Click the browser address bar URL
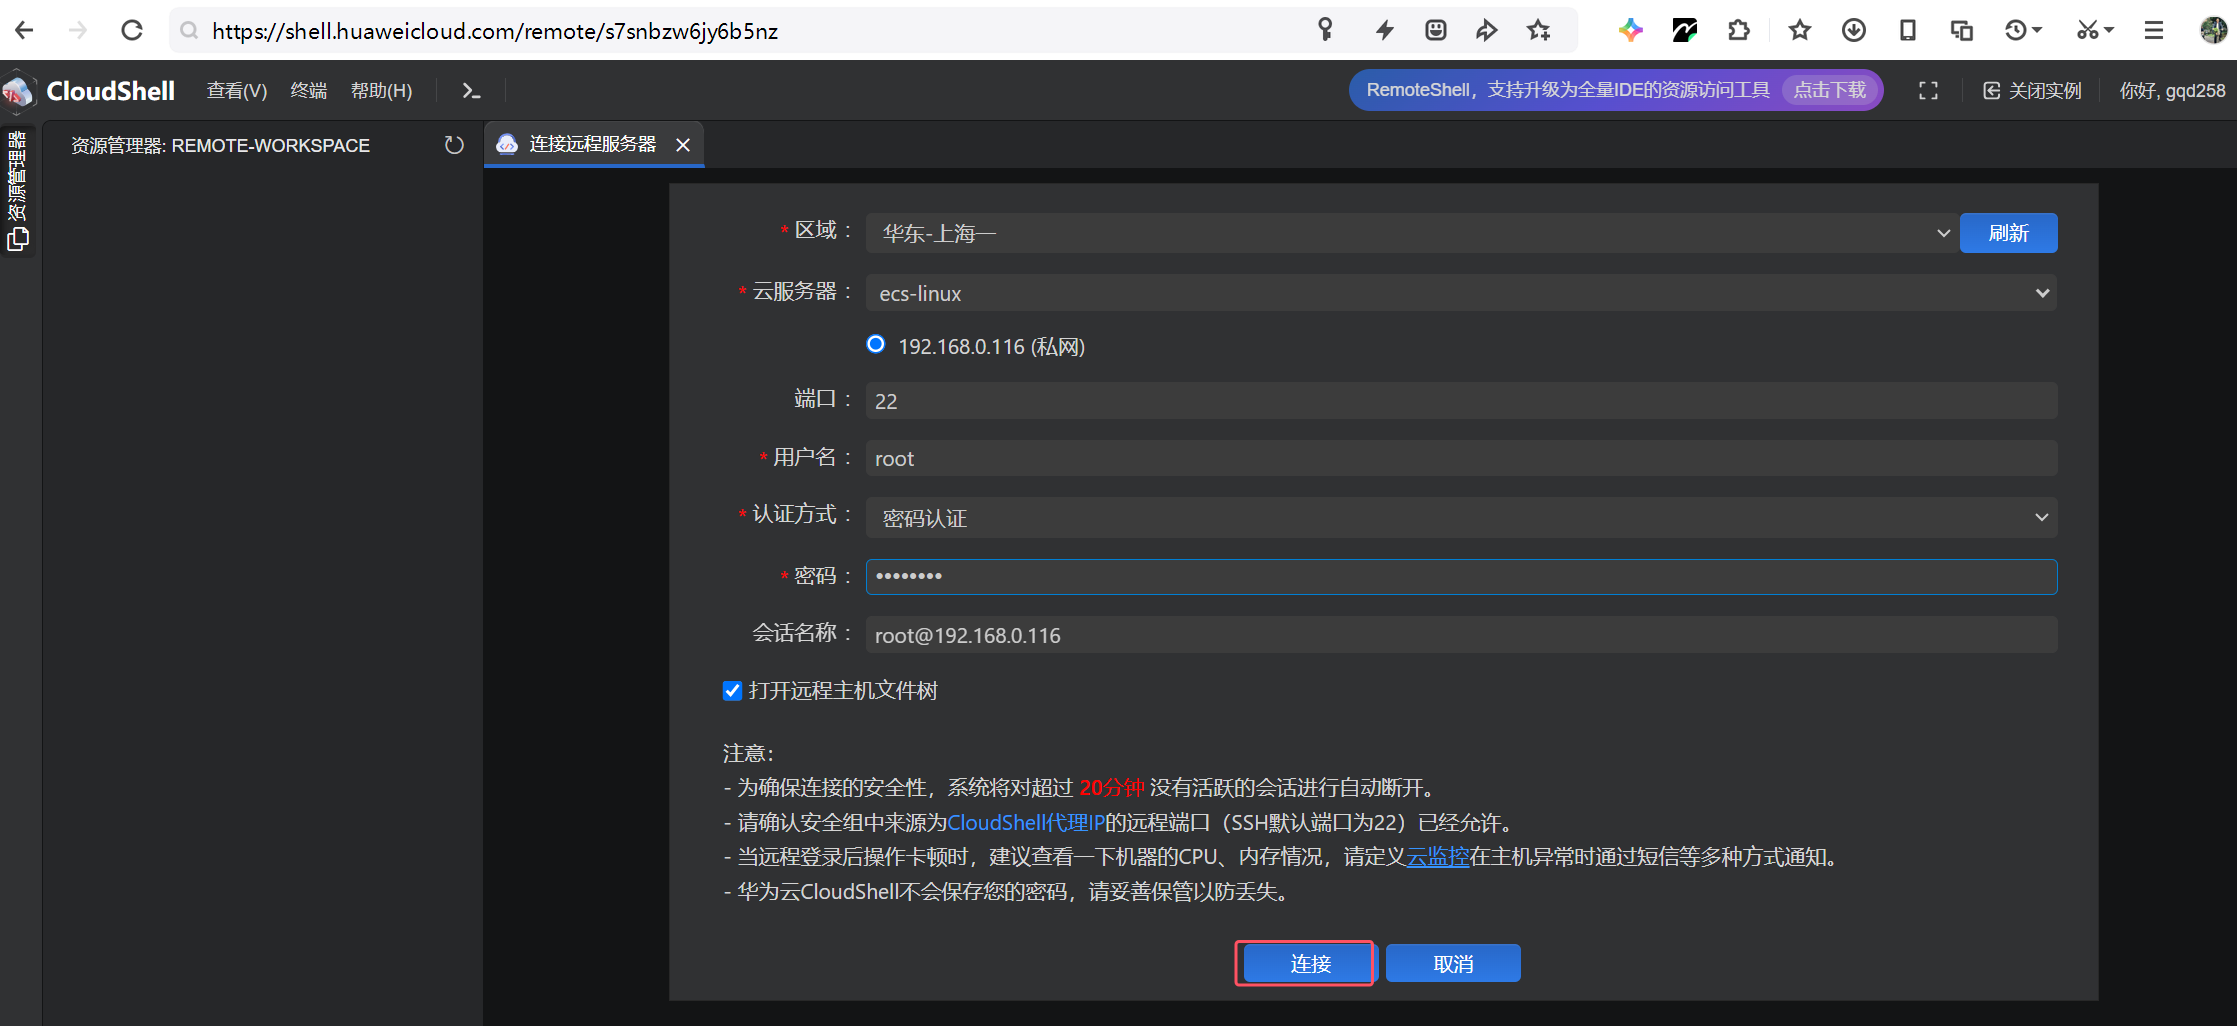This screenshot has height=1026, width=2237. (x=495, y=31)
